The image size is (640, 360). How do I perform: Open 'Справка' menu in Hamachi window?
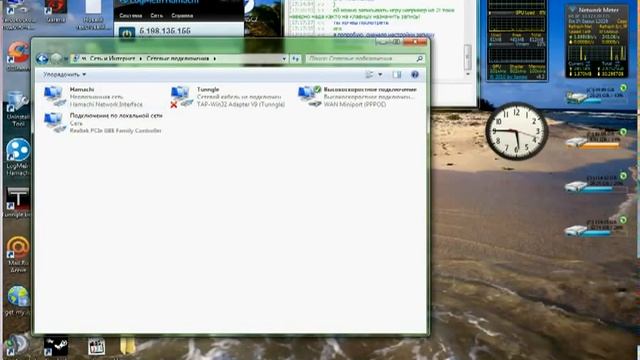(182, 16)
